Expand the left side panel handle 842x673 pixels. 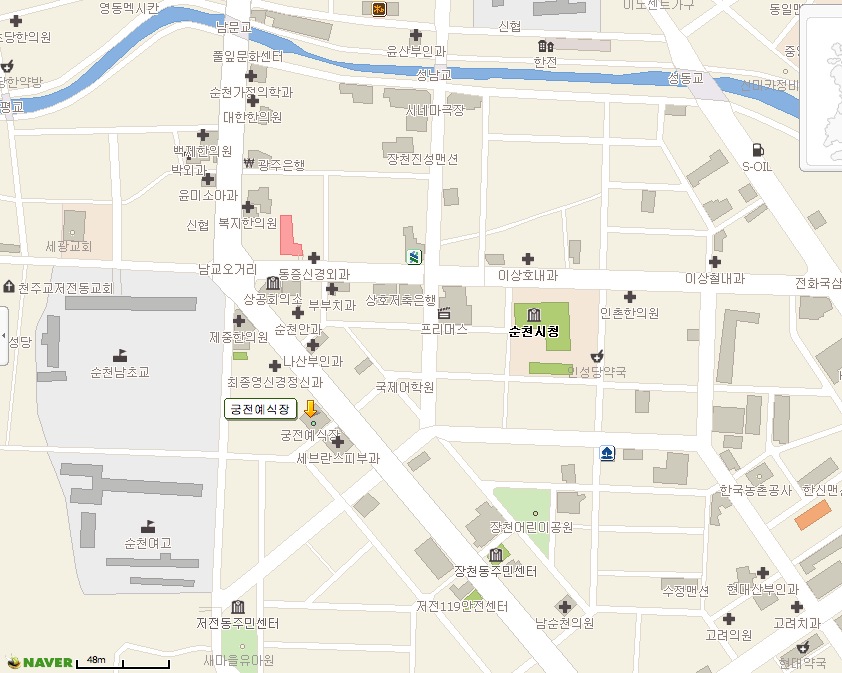click(4, 325)
